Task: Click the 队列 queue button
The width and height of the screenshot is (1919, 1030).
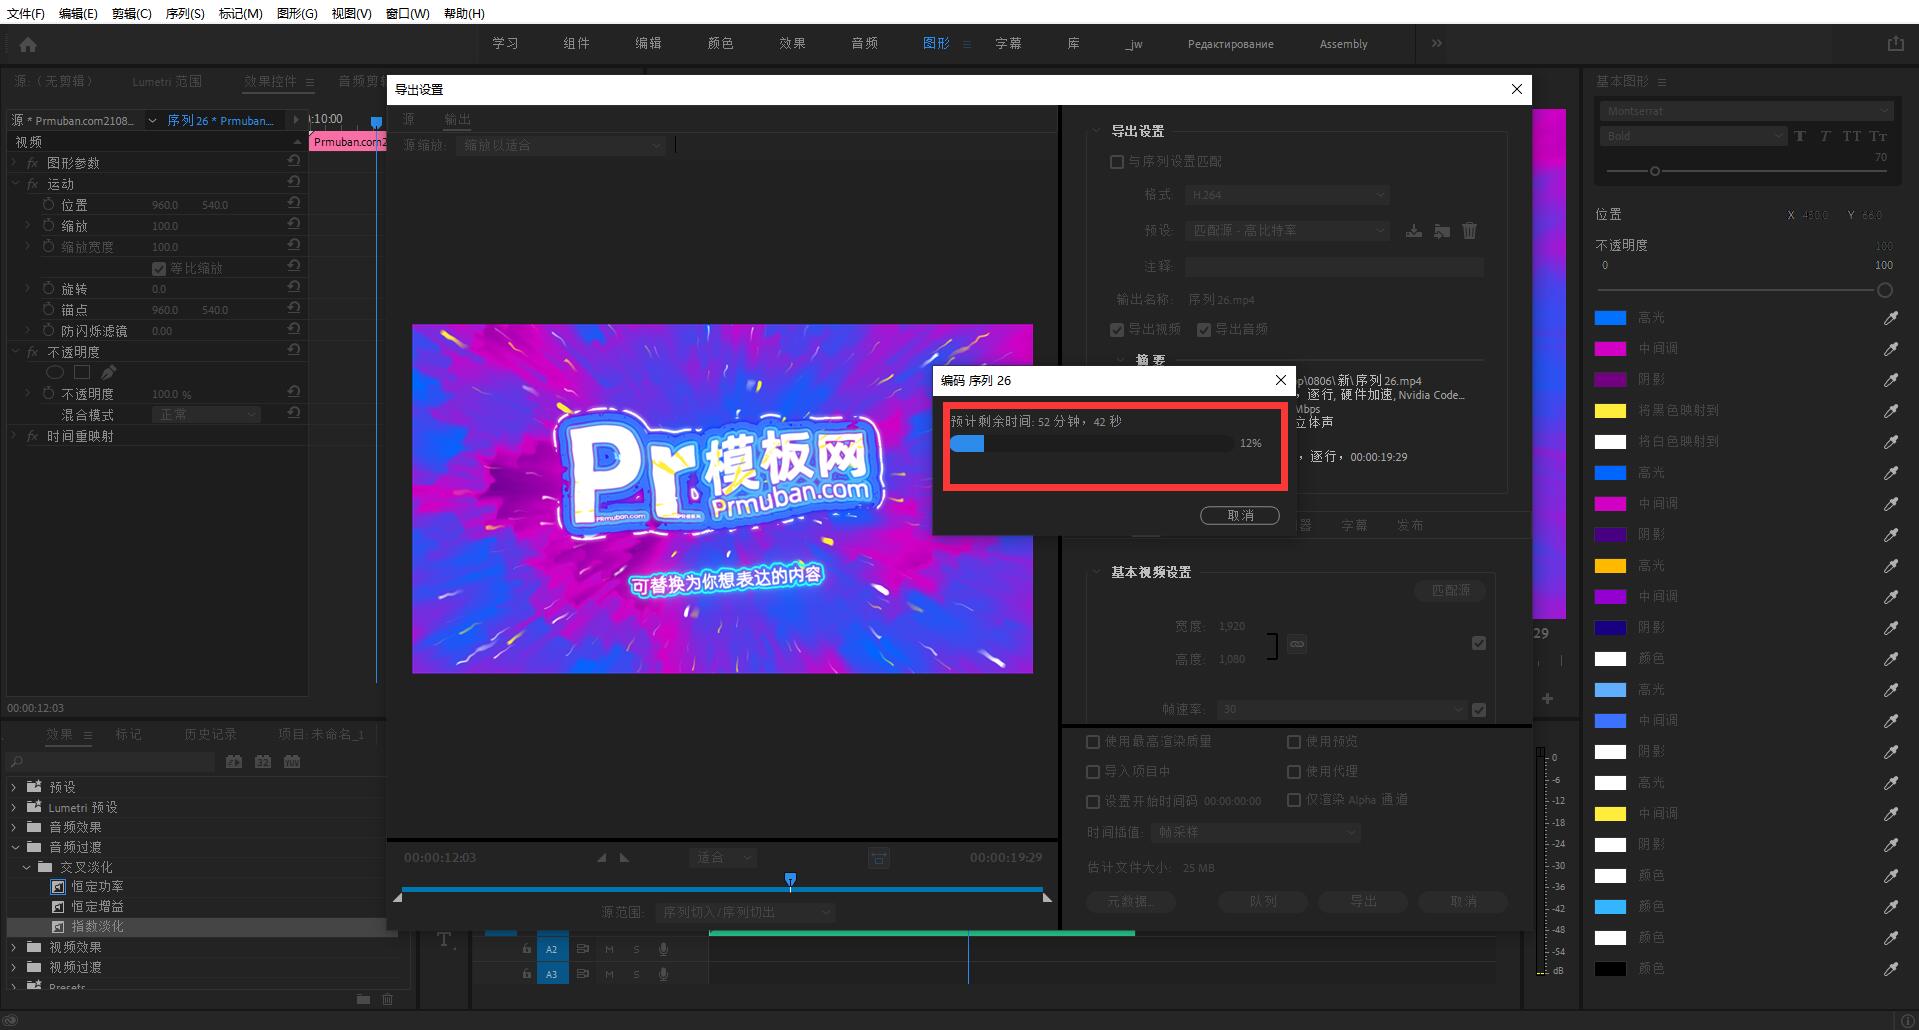Action: point(1262,901)
